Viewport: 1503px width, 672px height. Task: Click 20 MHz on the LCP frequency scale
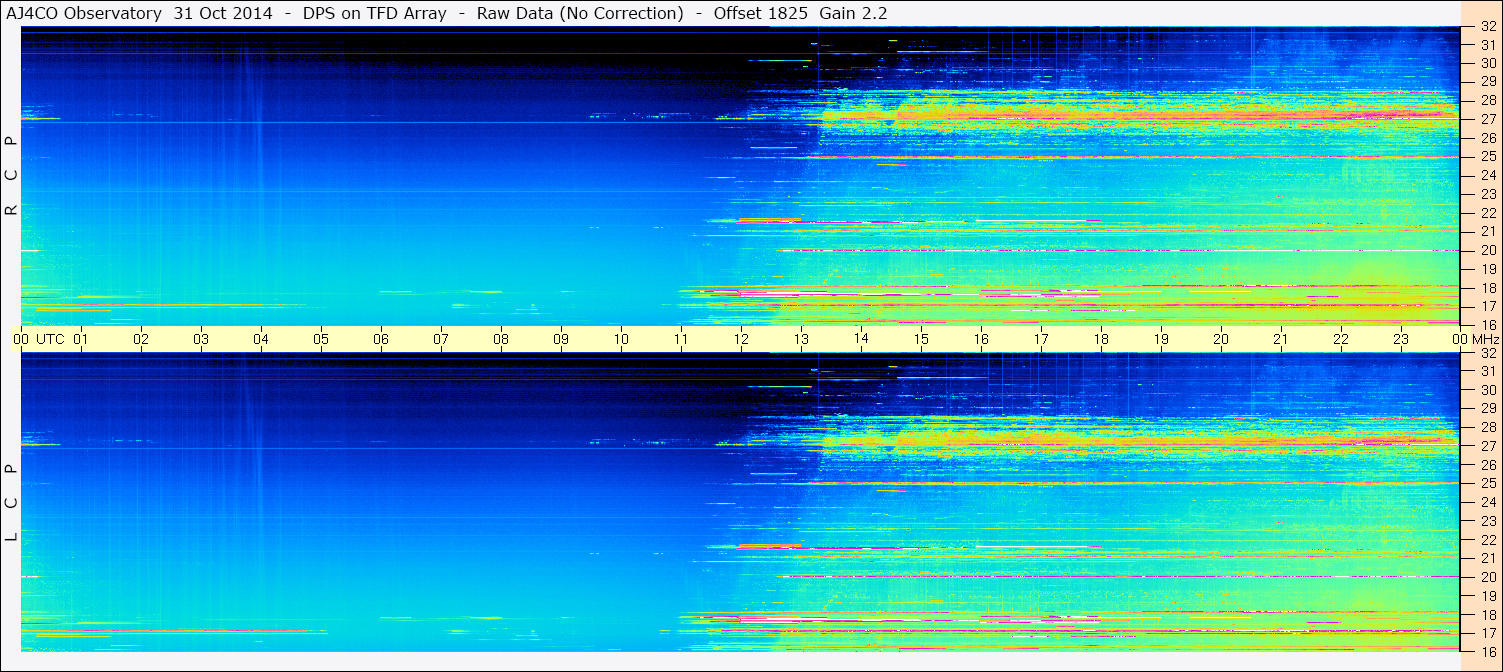click(1487, 577)
